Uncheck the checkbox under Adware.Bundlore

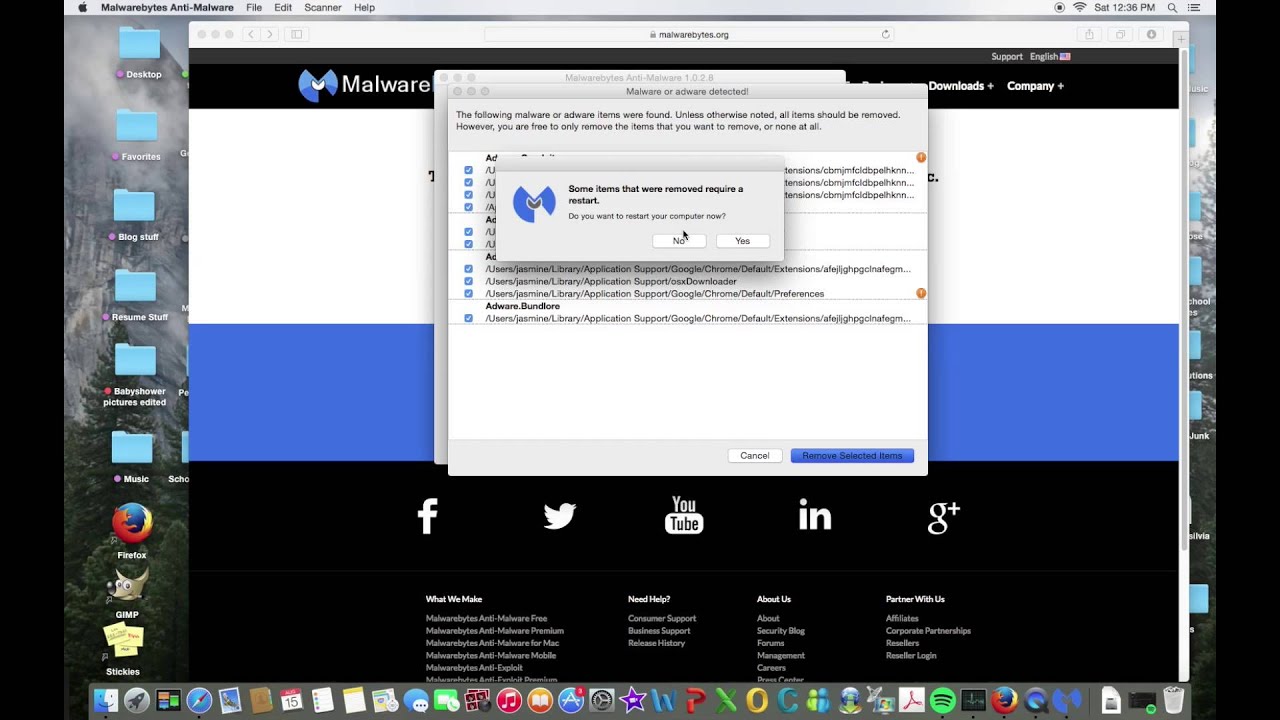tap(468, 318)
